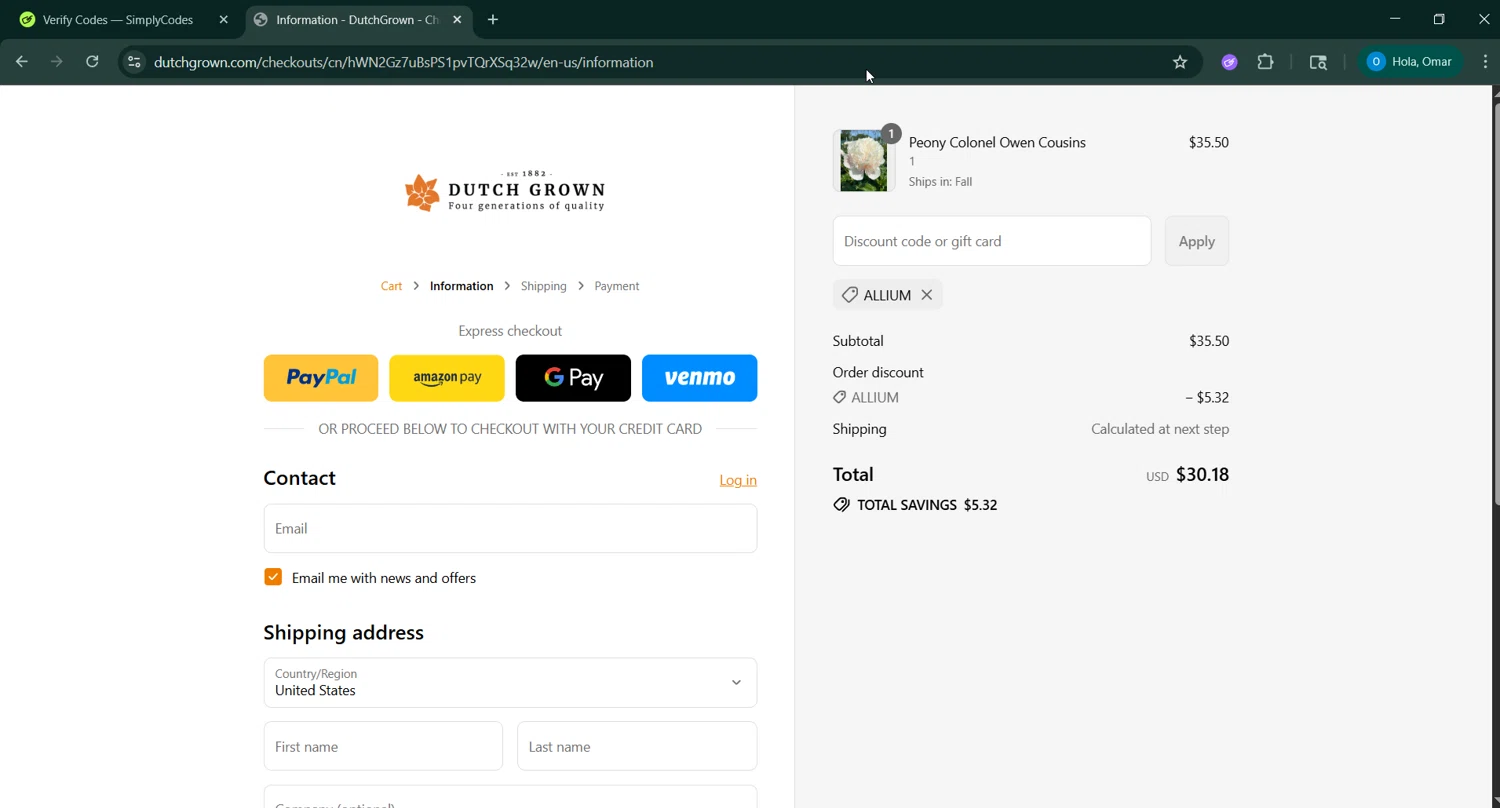Click the ALLIUM tag icon chip
Image resolution: width=1500 pixels, height=808 pixels.
(x=850, y=295)
